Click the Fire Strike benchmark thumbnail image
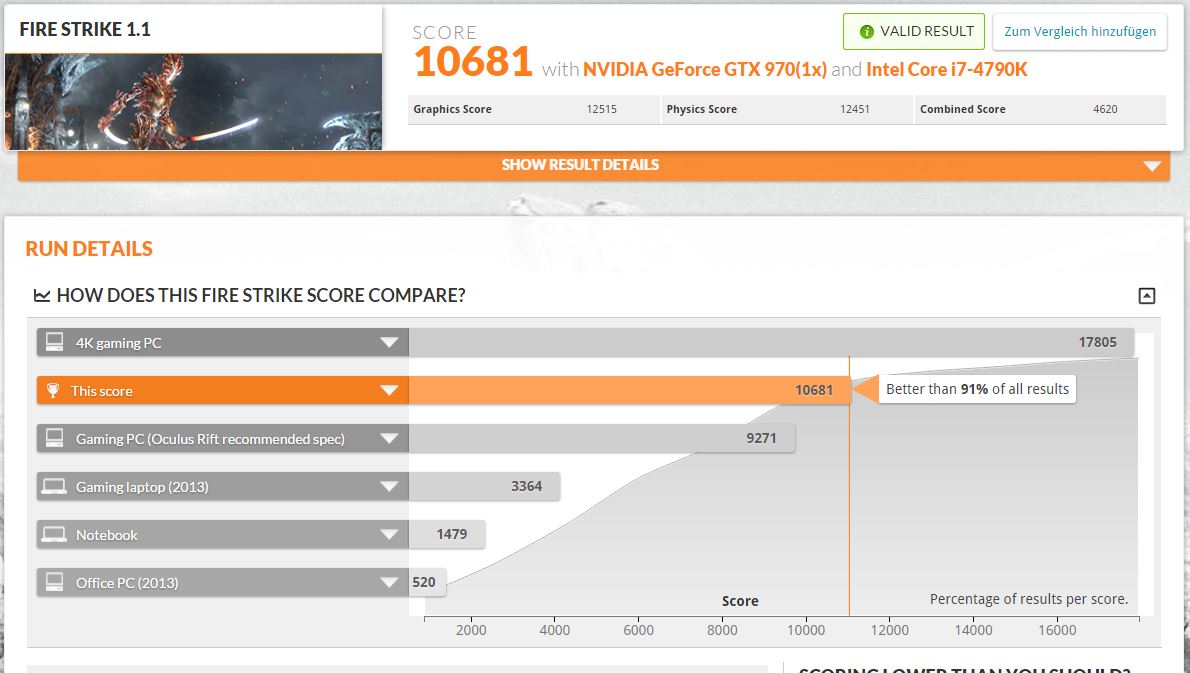The height and width of the screenshot is (673, 1190). pyautogui.click(x=194, y=102)
